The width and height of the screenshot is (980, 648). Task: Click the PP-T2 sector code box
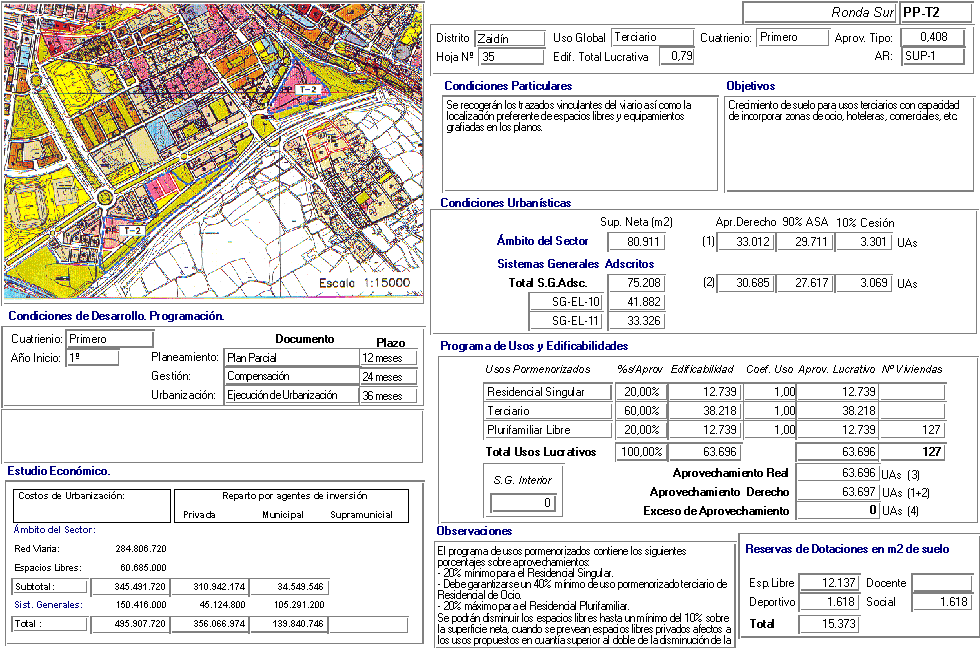[x=934, y=12]
